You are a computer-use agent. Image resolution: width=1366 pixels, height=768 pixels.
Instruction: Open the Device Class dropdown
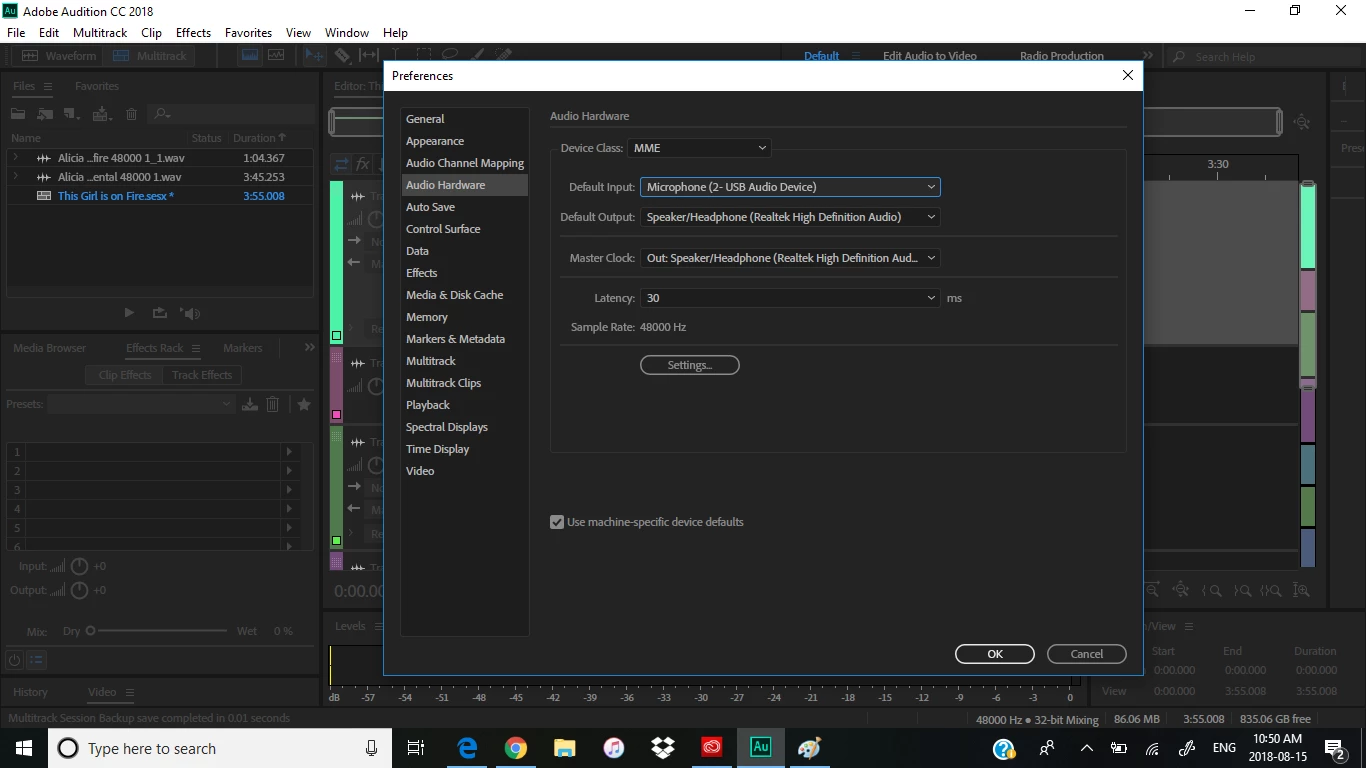coord(699,148)
